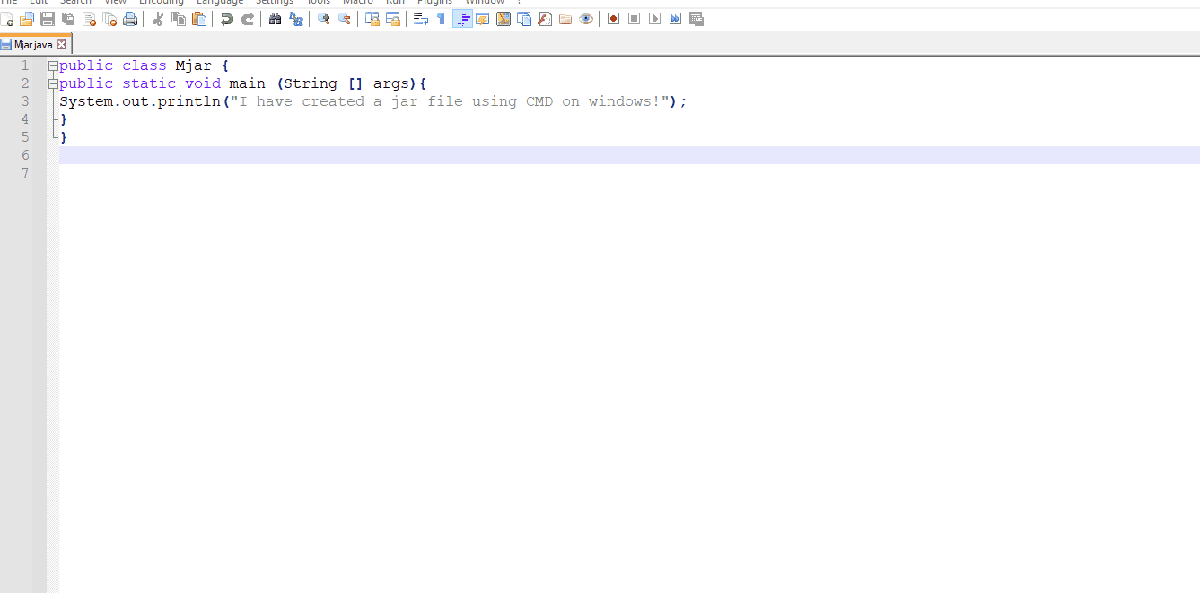1200x593 pixels.
Task: Playback the recorded macro
Action: [x=653, y=18]
